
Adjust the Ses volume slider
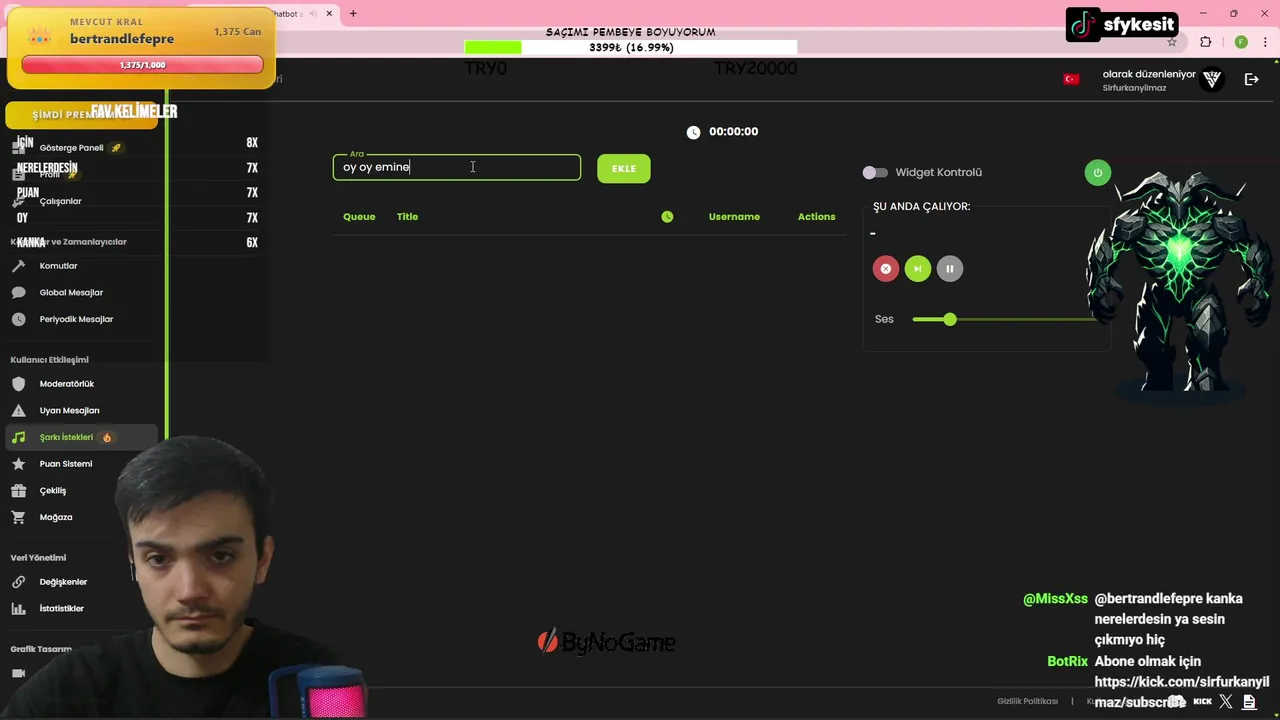tap(1004, 319)
